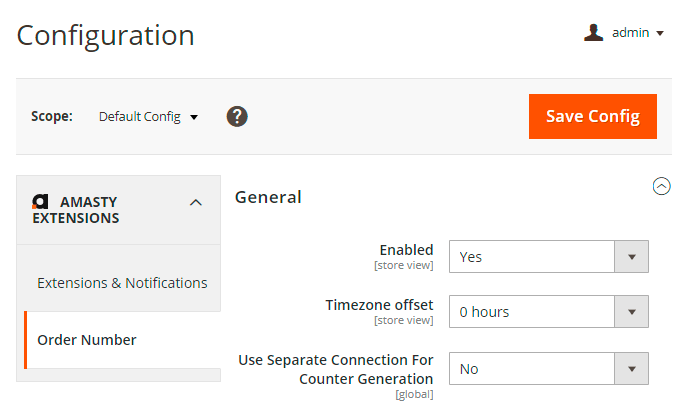Click the Timezone offset field label
The width and height of the screenshot is (685, 417).
click(x=379, y=305)
